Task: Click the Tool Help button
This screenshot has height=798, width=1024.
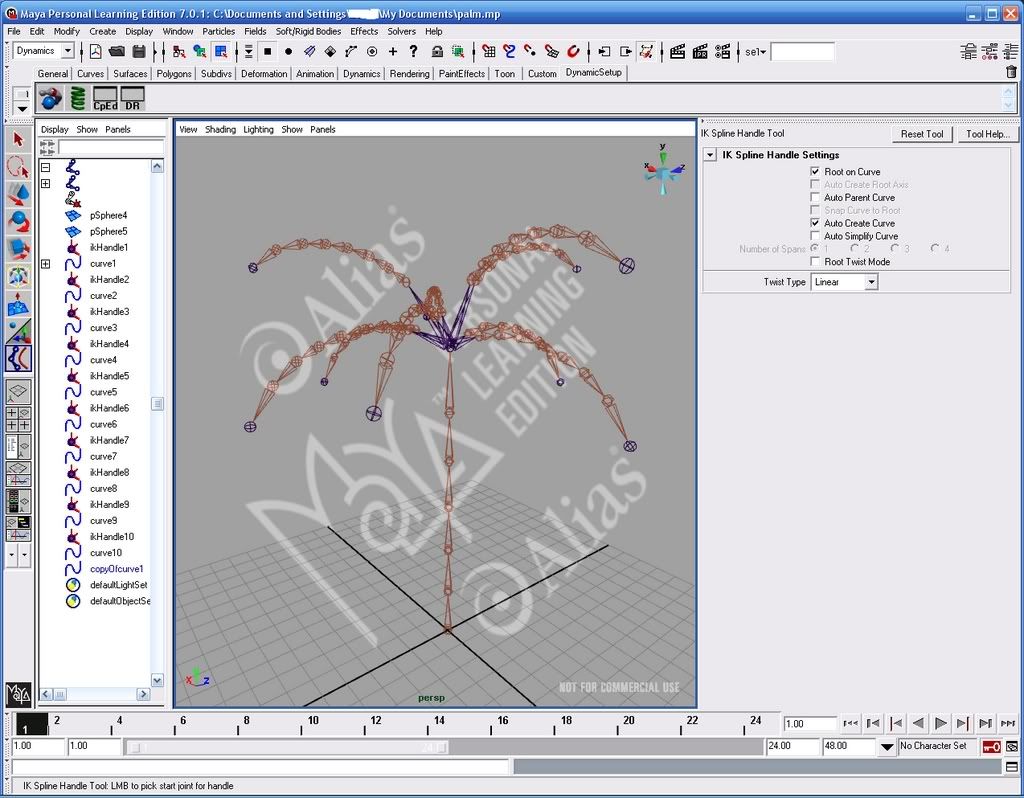Action: (x=988, y=134)
